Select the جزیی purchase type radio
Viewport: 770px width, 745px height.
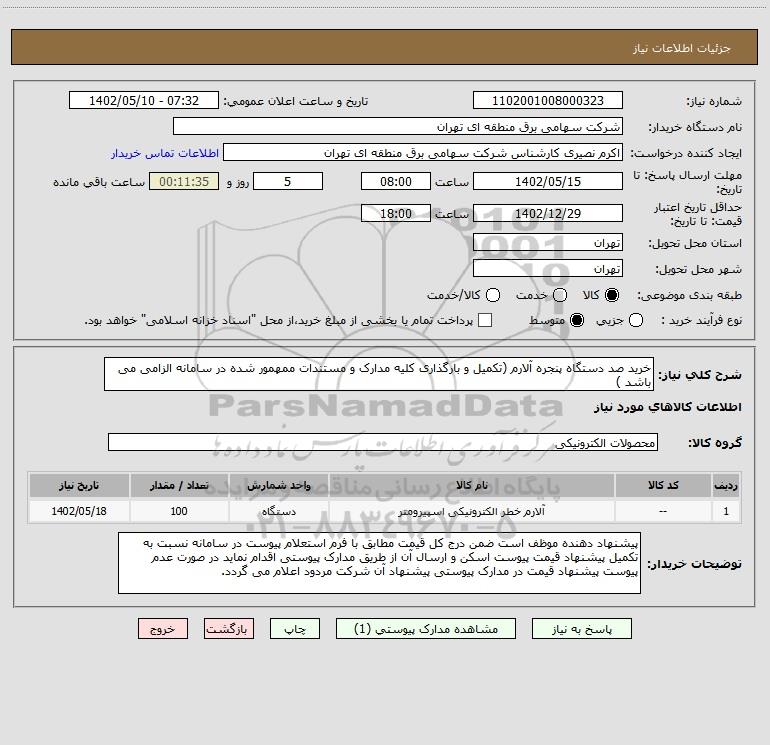coord(636,320)
